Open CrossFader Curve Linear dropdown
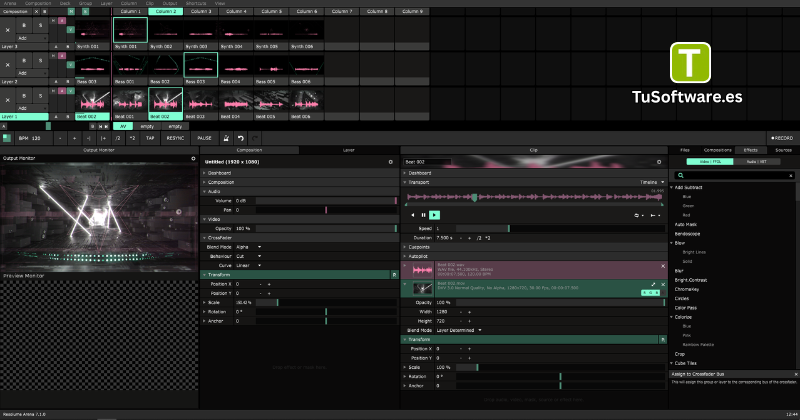 tap(248, 265)
